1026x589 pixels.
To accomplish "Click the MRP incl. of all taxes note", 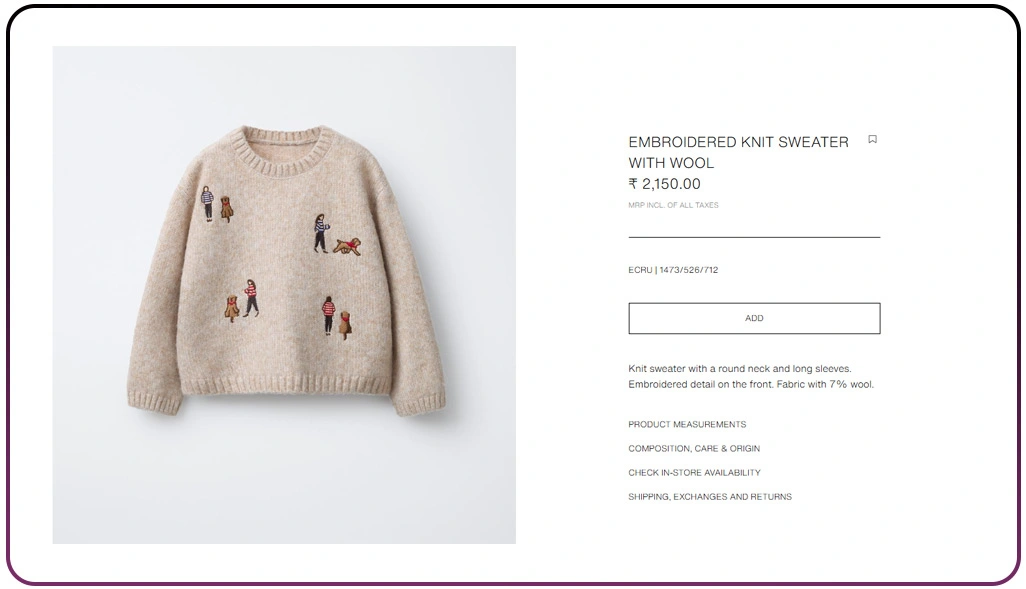I will [673, 205].
